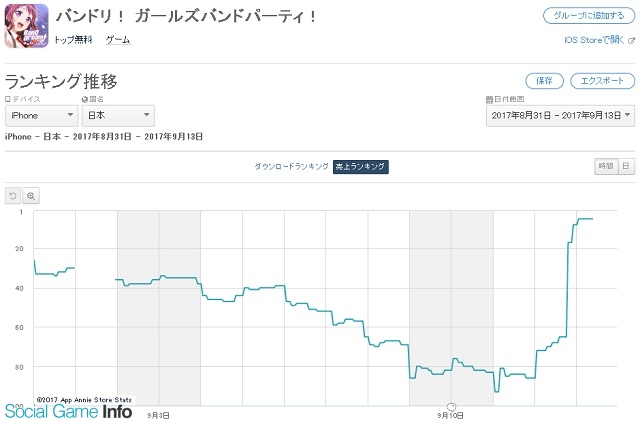640x424 pixels.
Task: Open the 日本 country dropdown
Action: click(x=118, y=115)
